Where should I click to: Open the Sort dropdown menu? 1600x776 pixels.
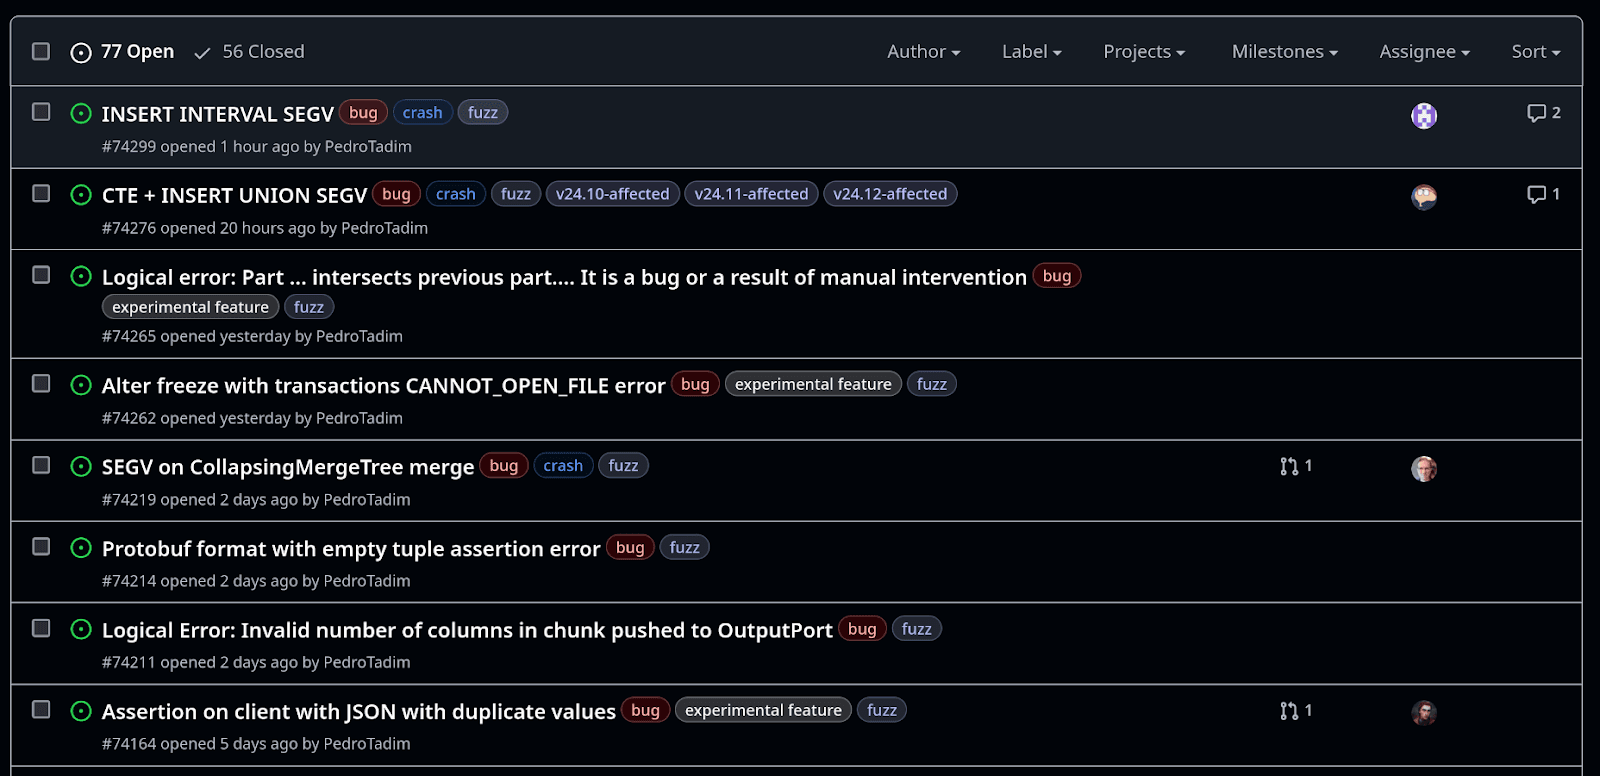click(x=1535, y=52)
